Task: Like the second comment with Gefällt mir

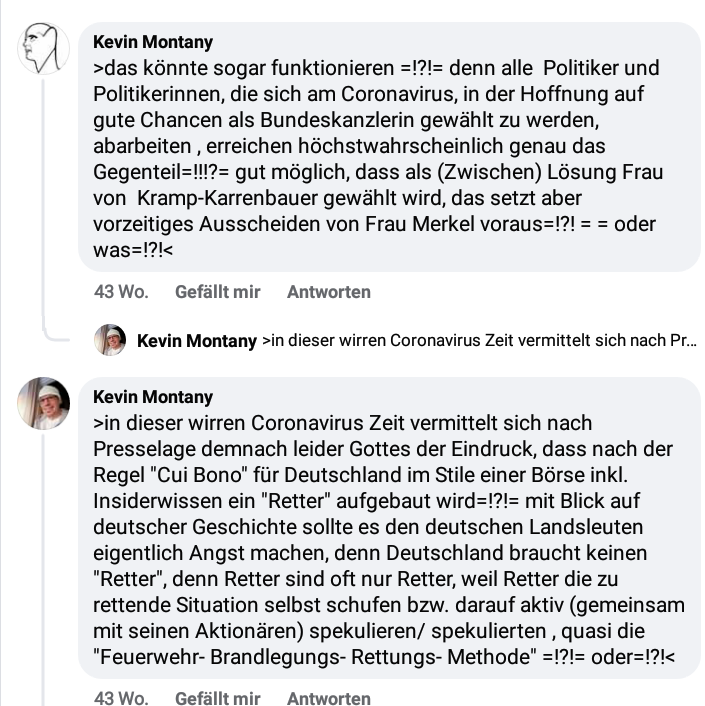Action: pos(218,698)
